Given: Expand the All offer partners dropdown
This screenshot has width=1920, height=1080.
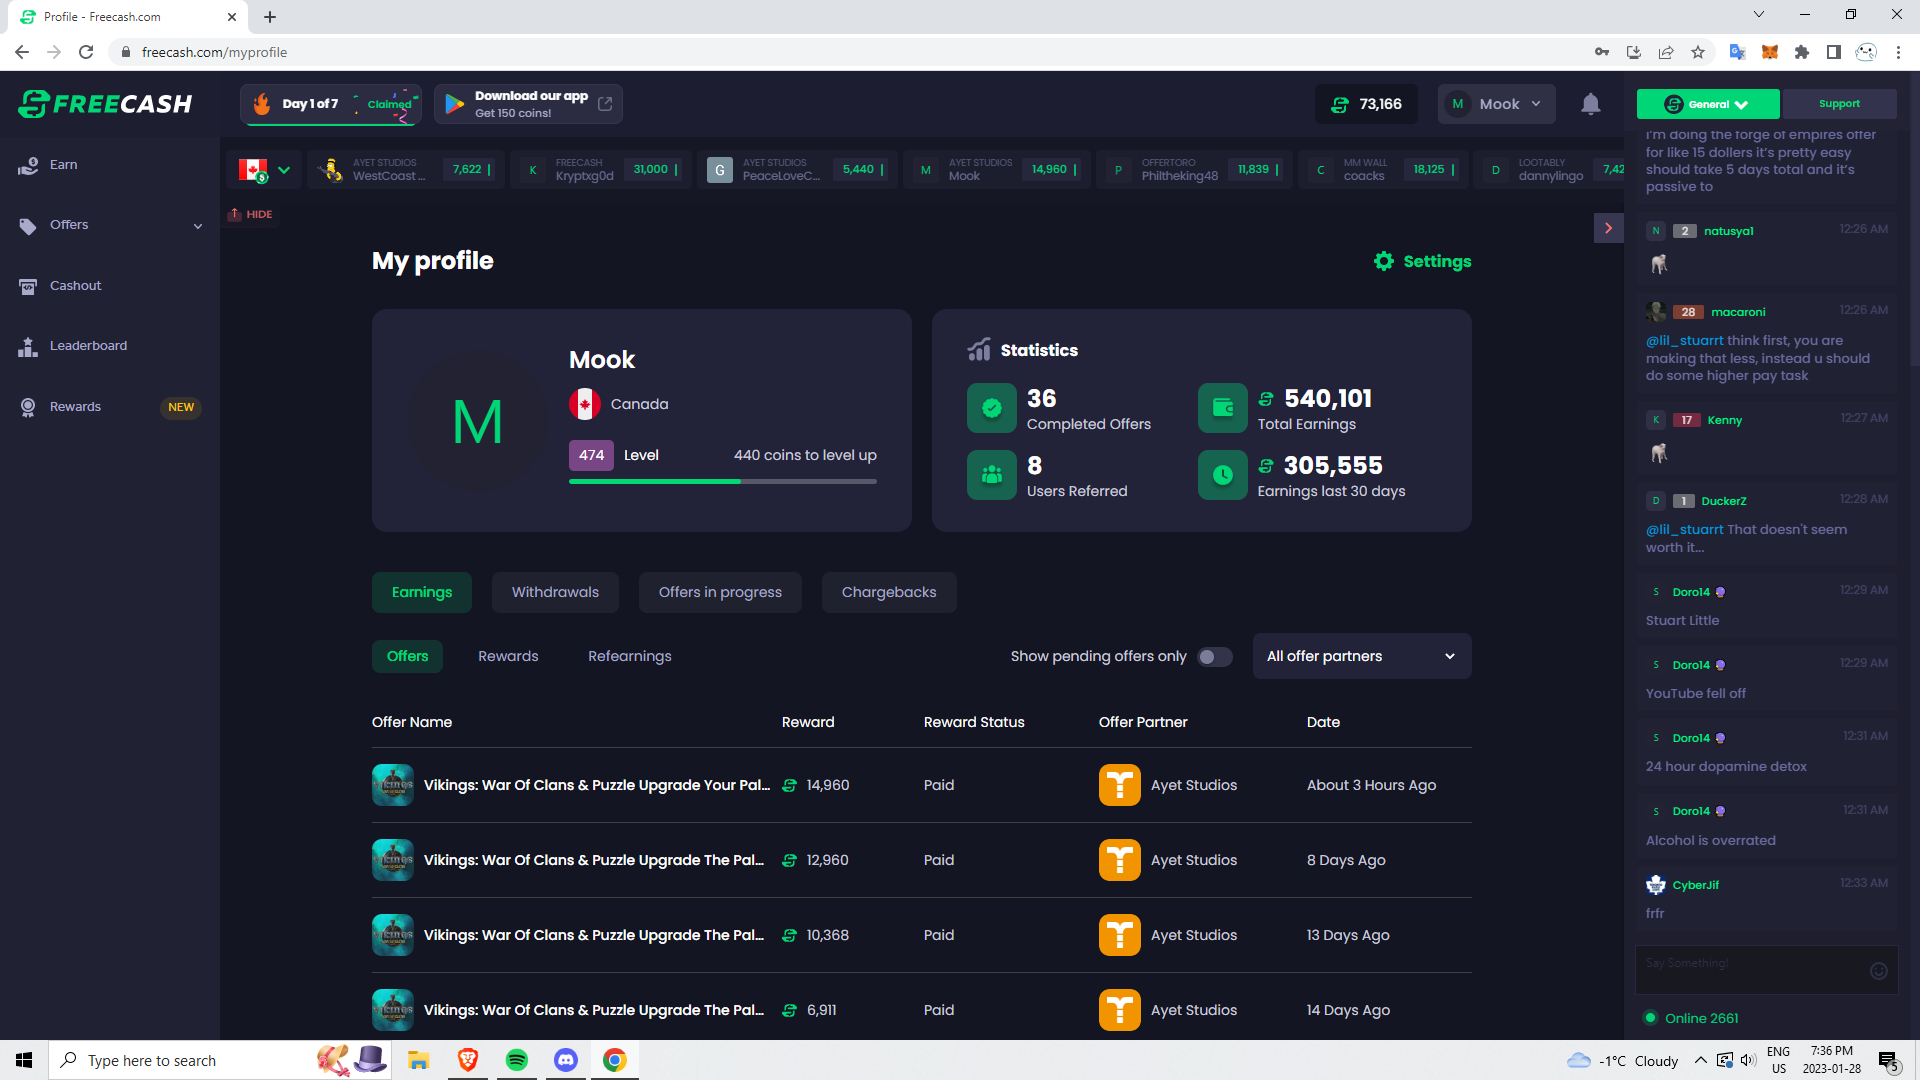Looking at the screenshot, I should click(1361, 657).
